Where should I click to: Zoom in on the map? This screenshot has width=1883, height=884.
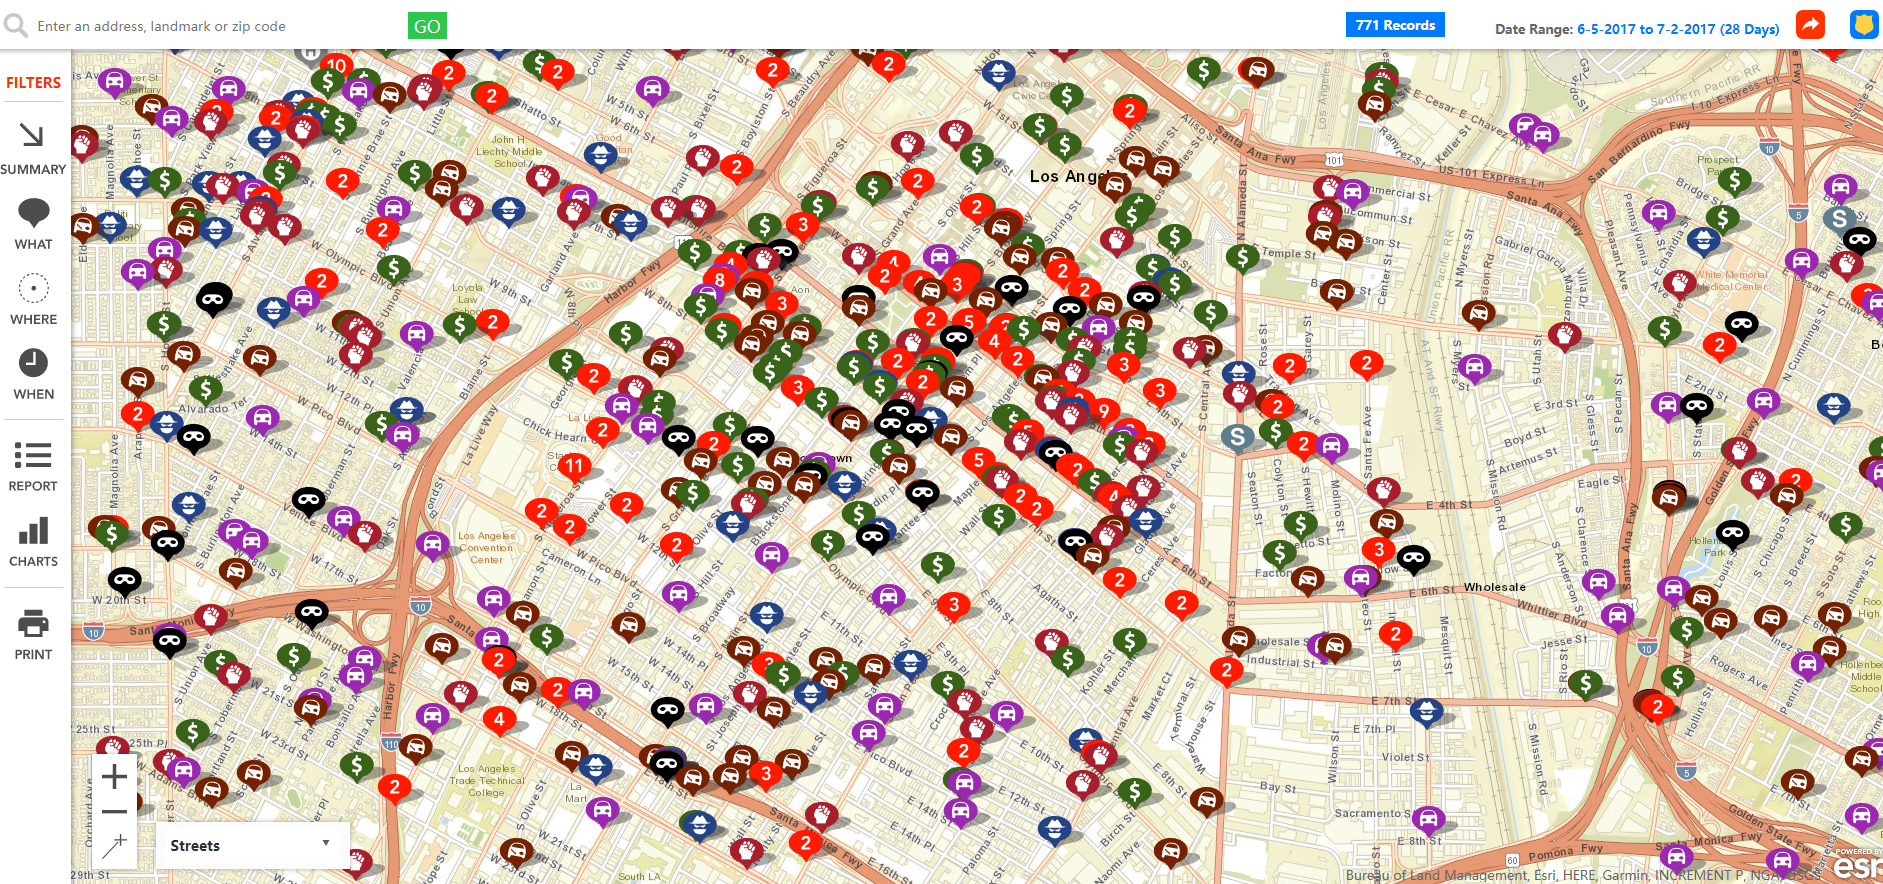[x=115, y=776]
